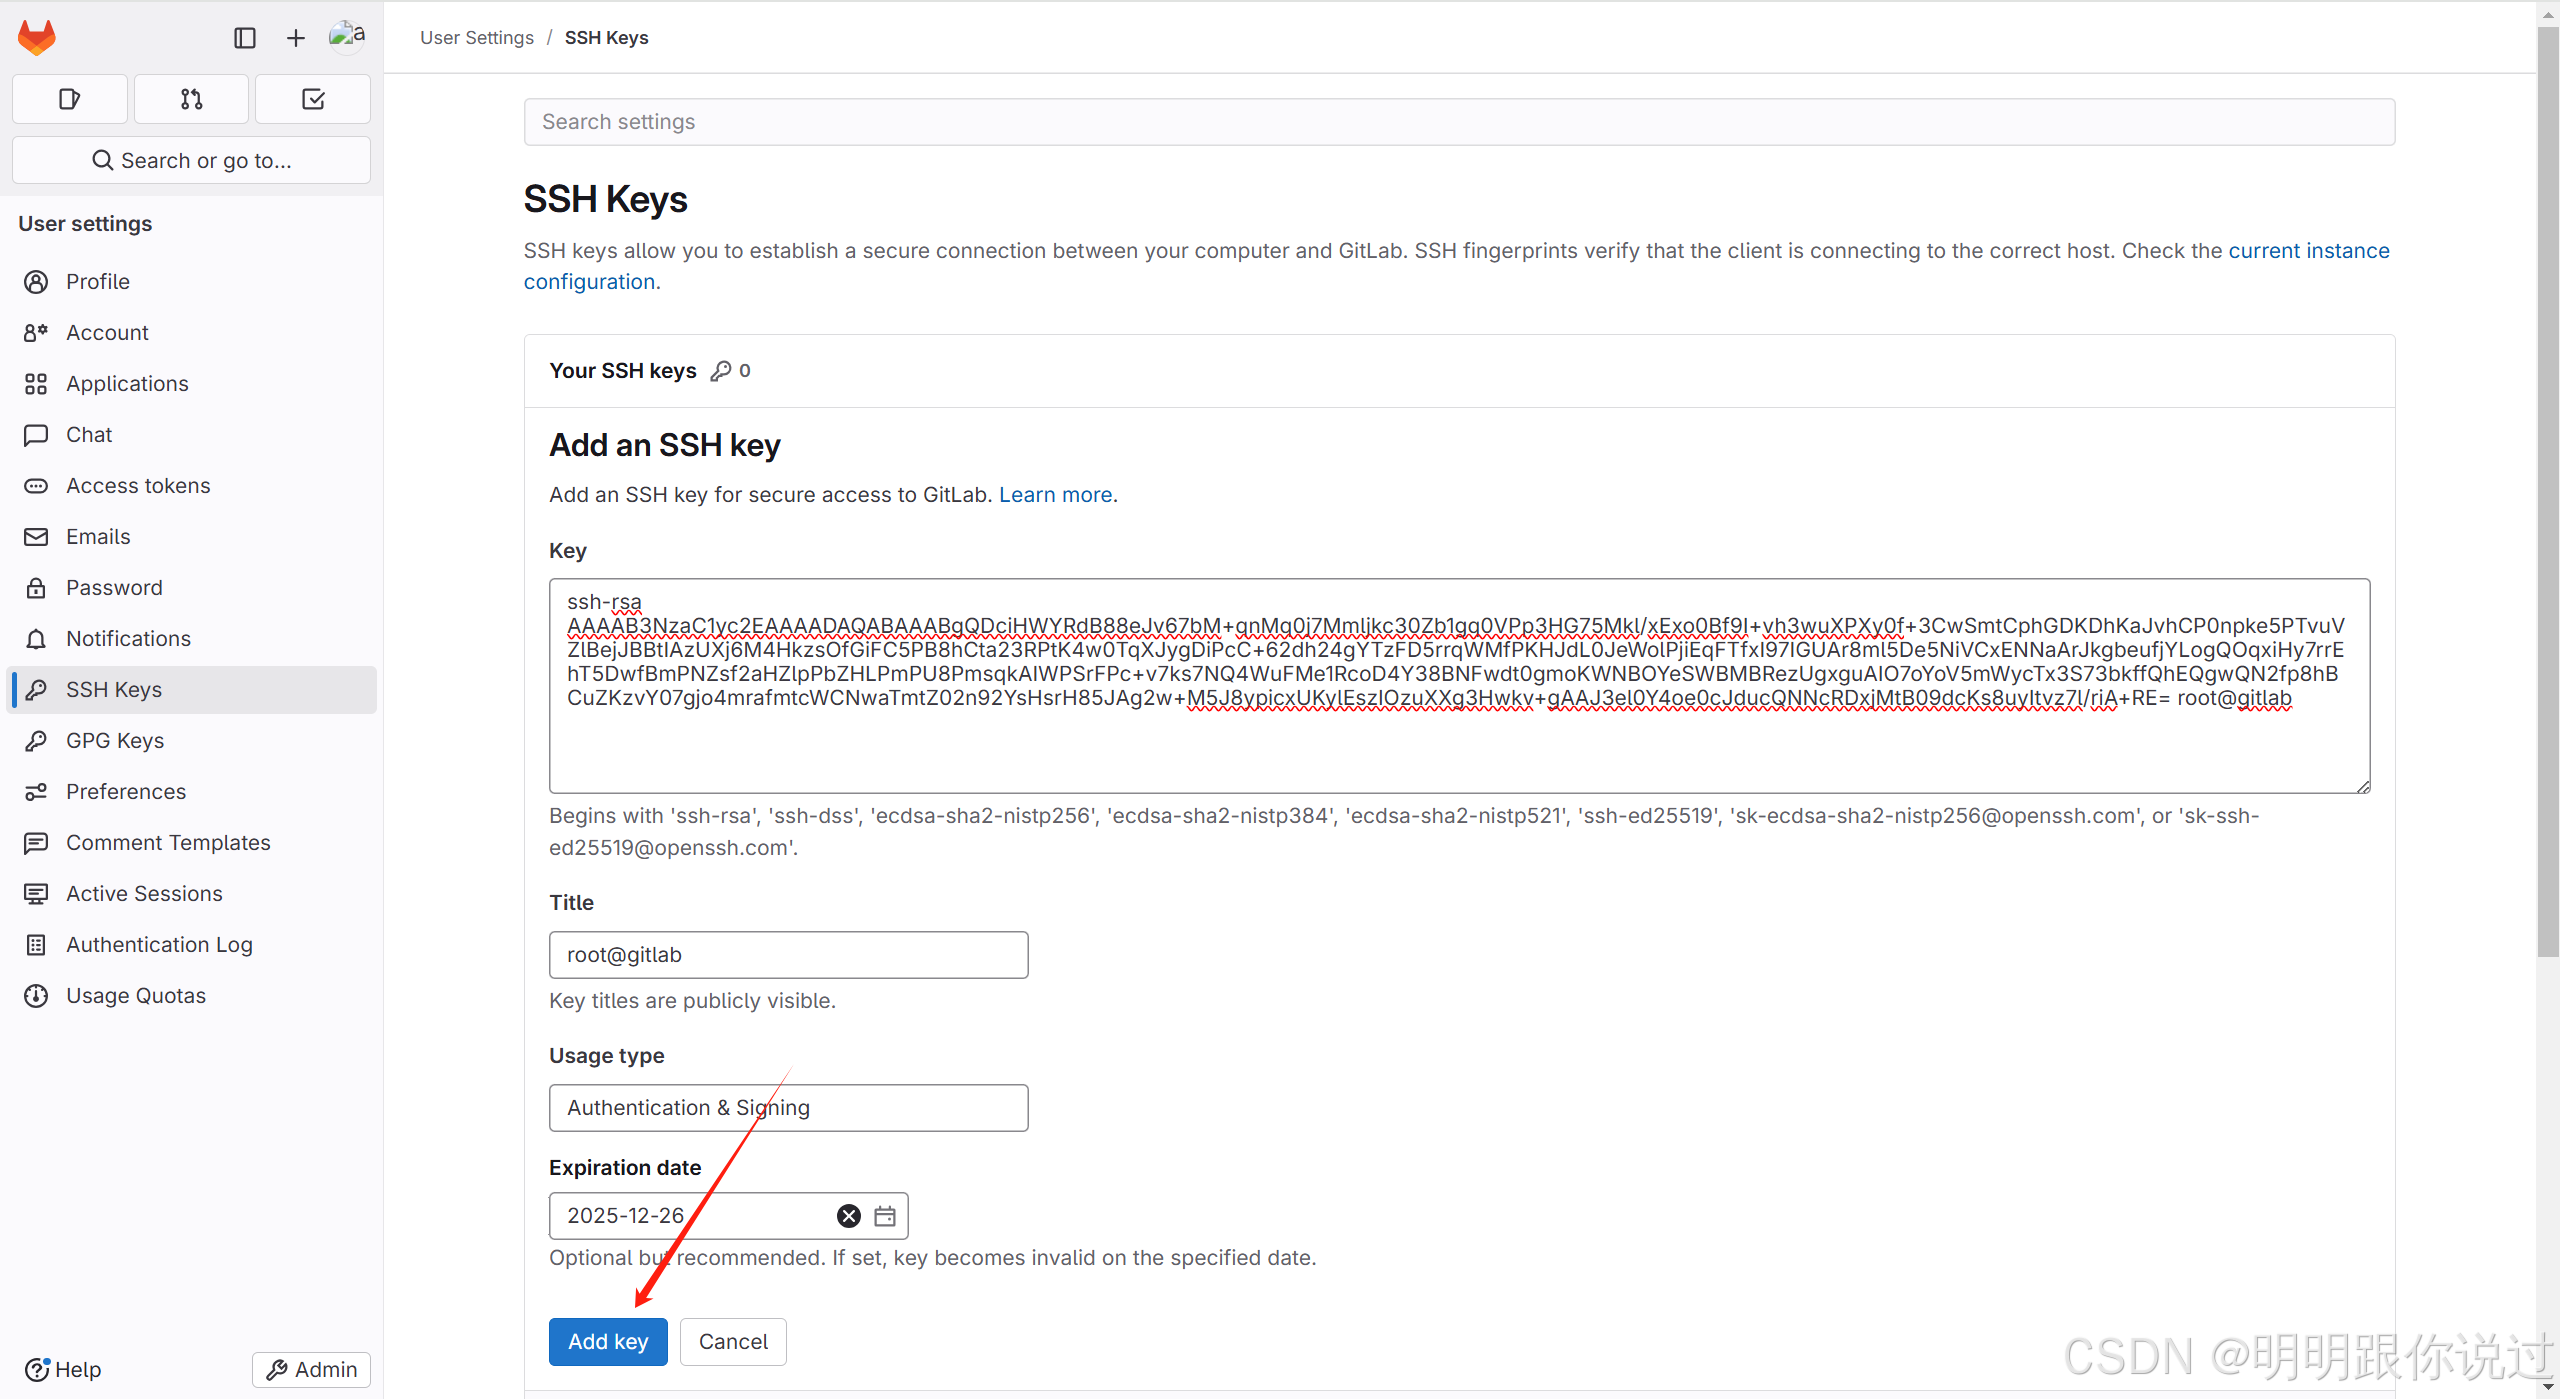Open Comment Templates page
This screenshot has height=1399, width=2560.
pyautogui.click(x=191, y=843)
